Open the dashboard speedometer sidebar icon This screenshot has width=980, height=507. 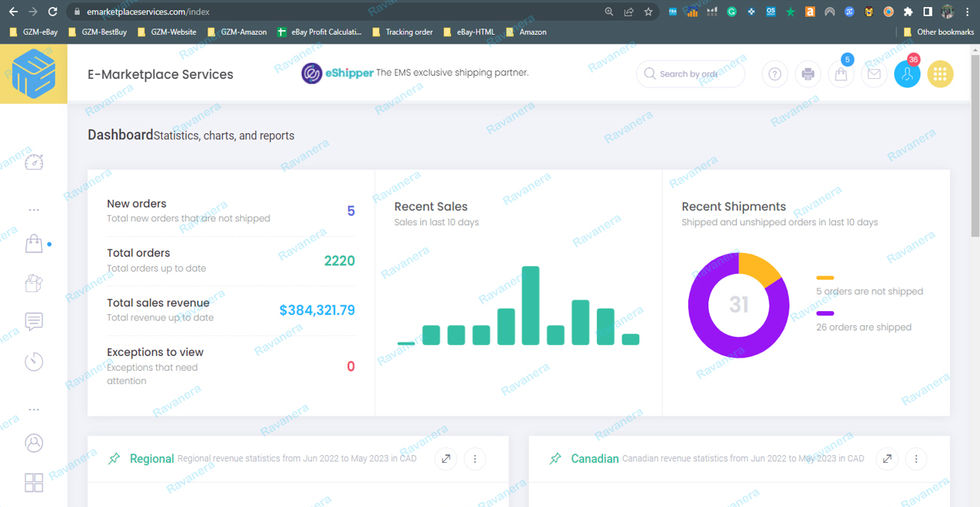pyautogui.click(x=34, y=162)
